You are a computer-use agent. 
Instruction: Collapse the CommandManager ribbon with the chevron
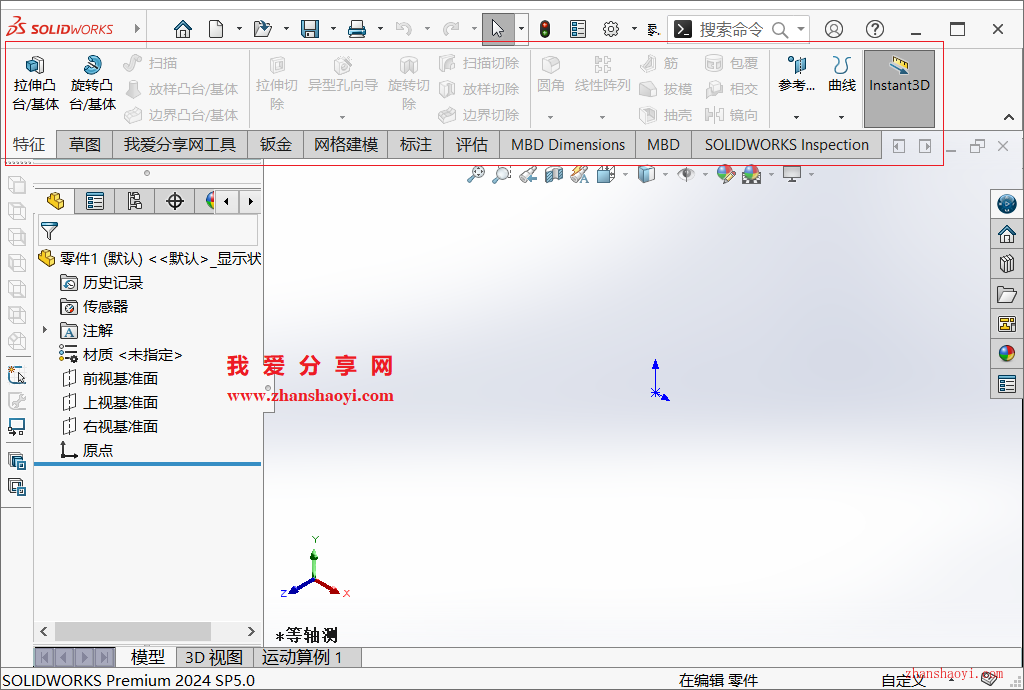click(1009, 117)
